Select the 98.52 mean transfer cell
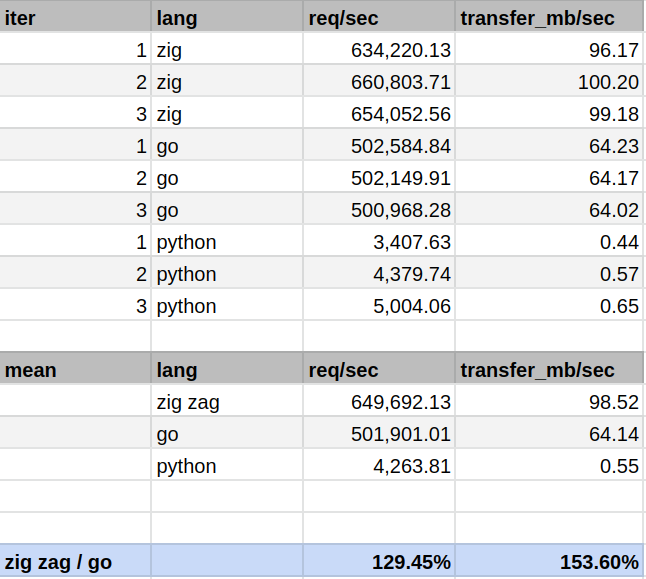 (550, 402)
